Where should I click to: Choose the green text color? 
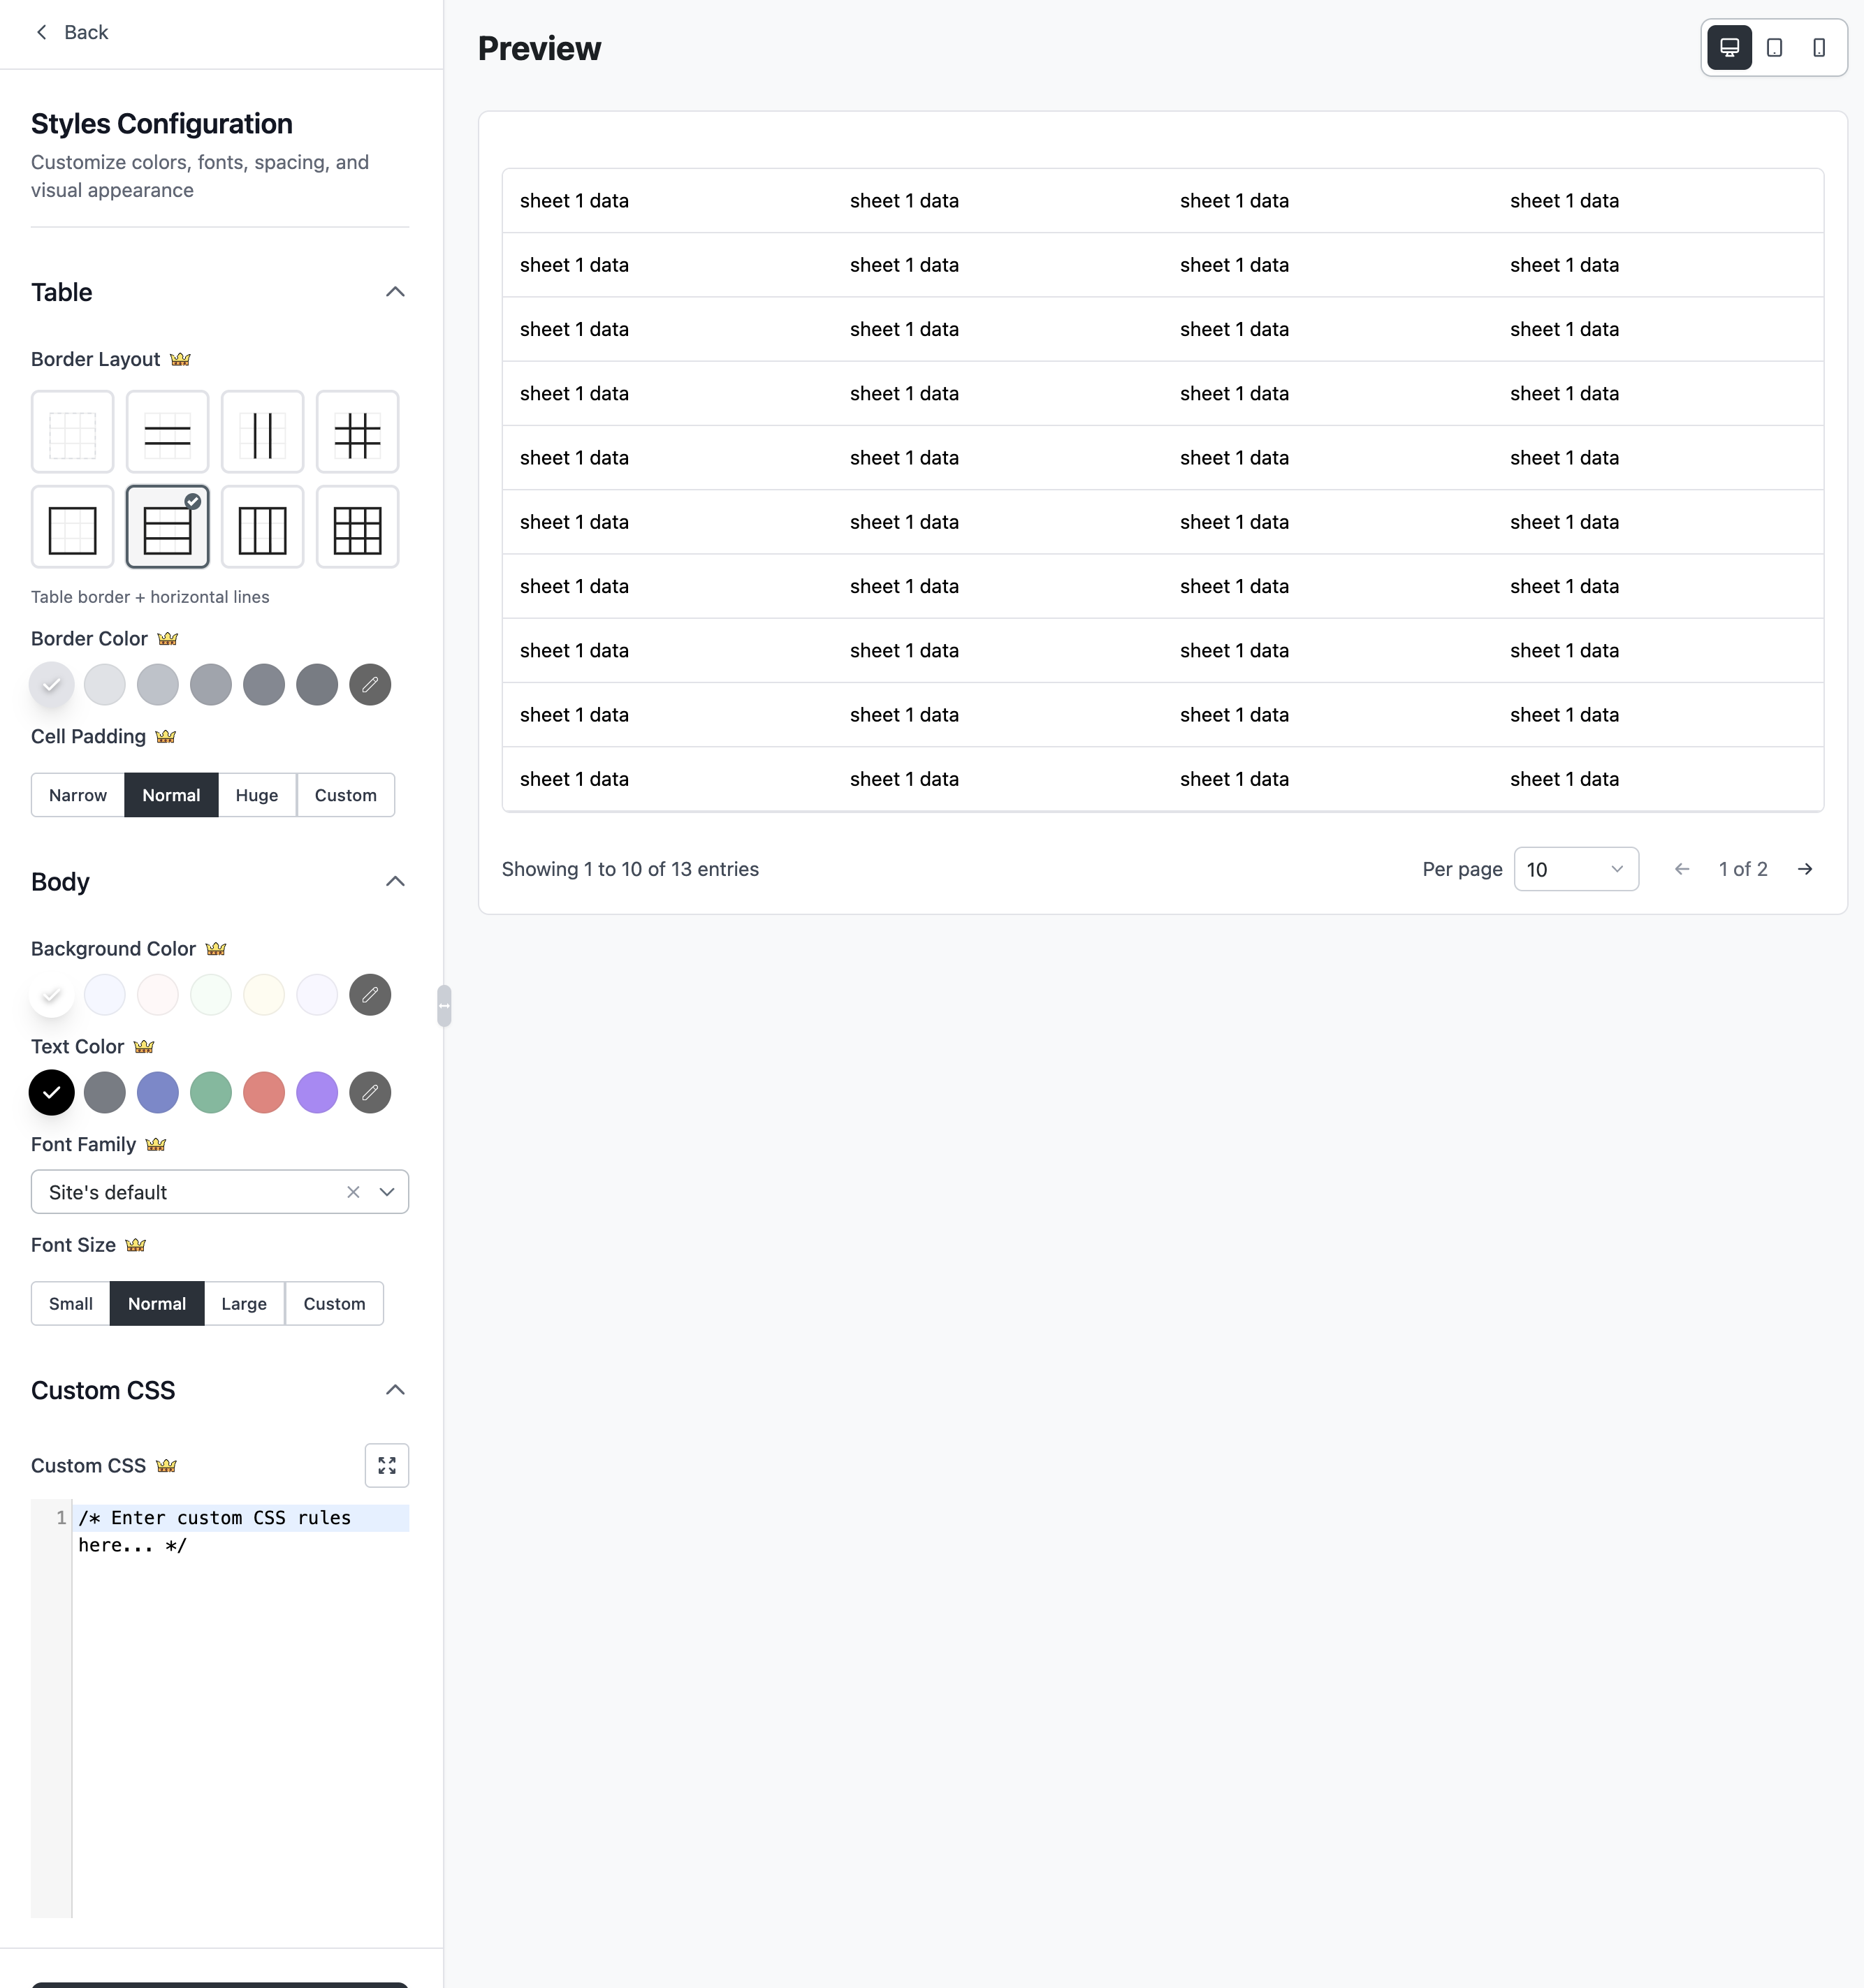(211, 1093)
